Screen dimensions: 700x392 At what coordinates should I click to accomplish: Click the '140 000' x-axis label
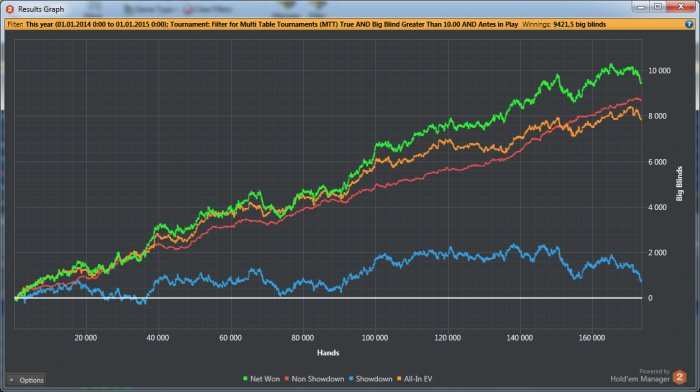pos(520,338)
